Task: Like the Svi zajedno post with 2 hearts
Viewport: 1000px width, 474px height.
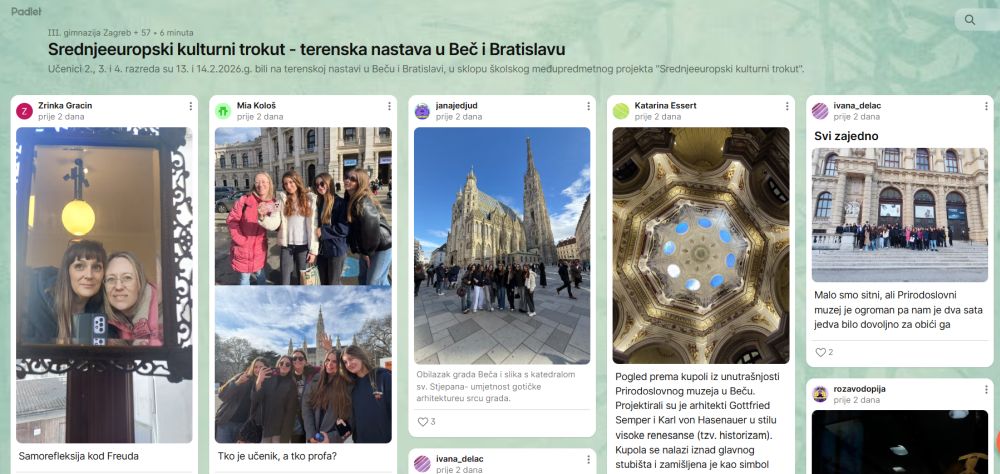Action: pos(820,352)
